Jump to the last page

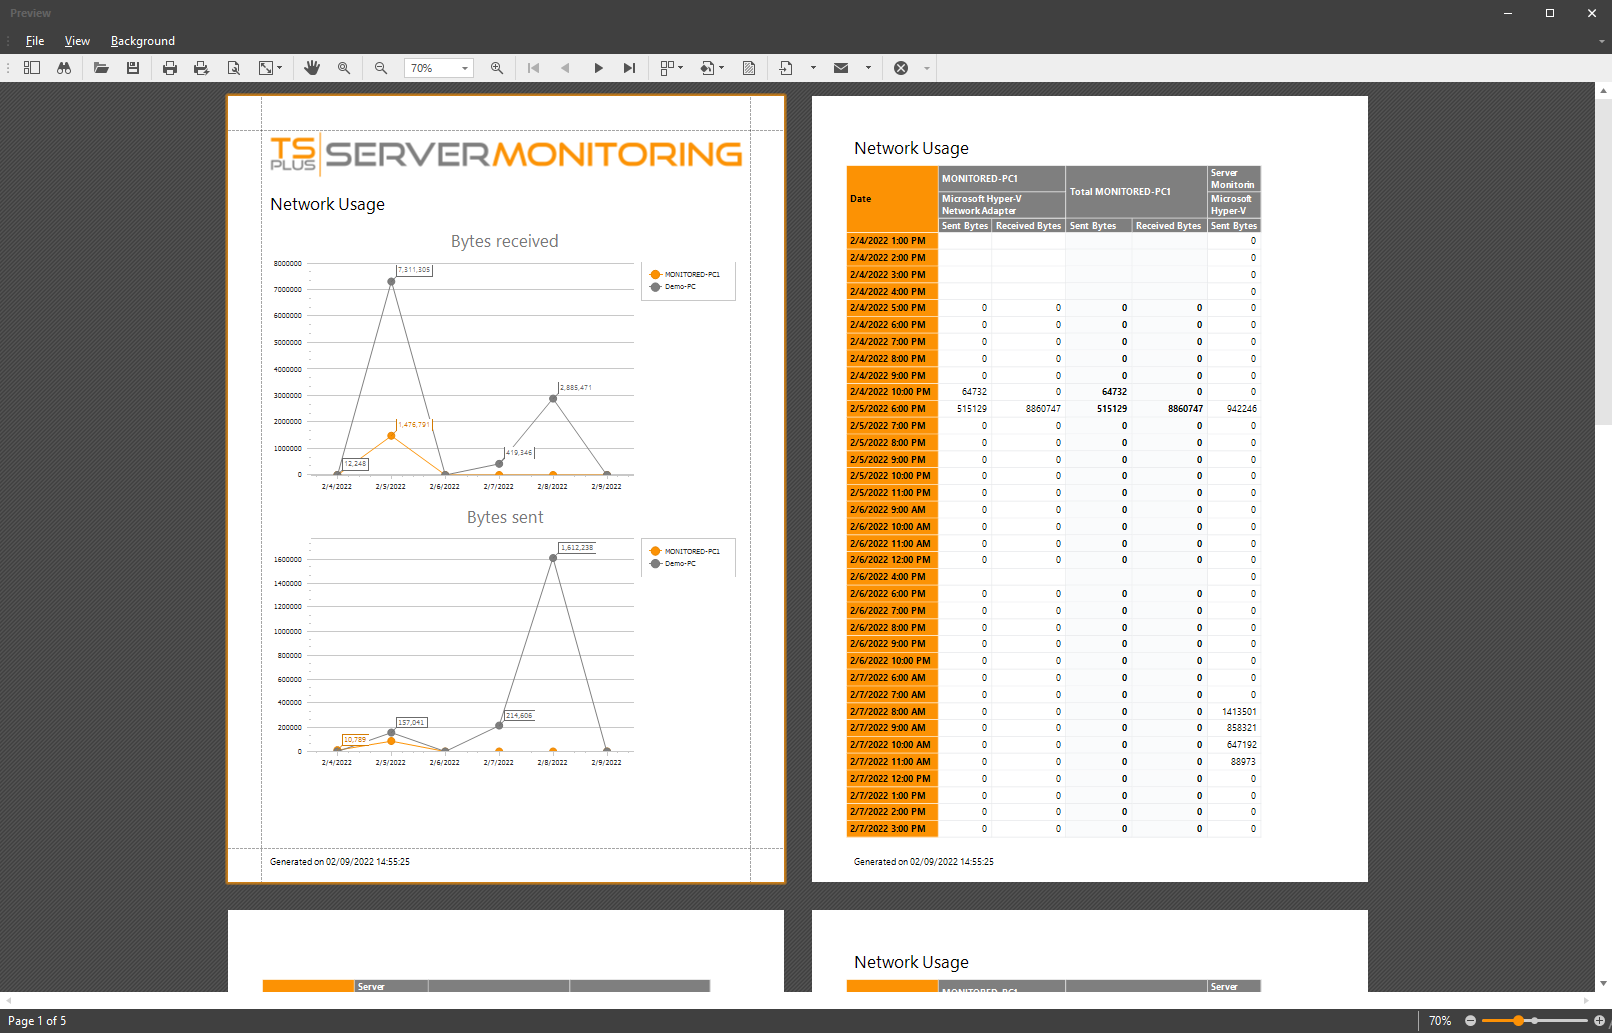pyautogui.click(x=629, y=68)
